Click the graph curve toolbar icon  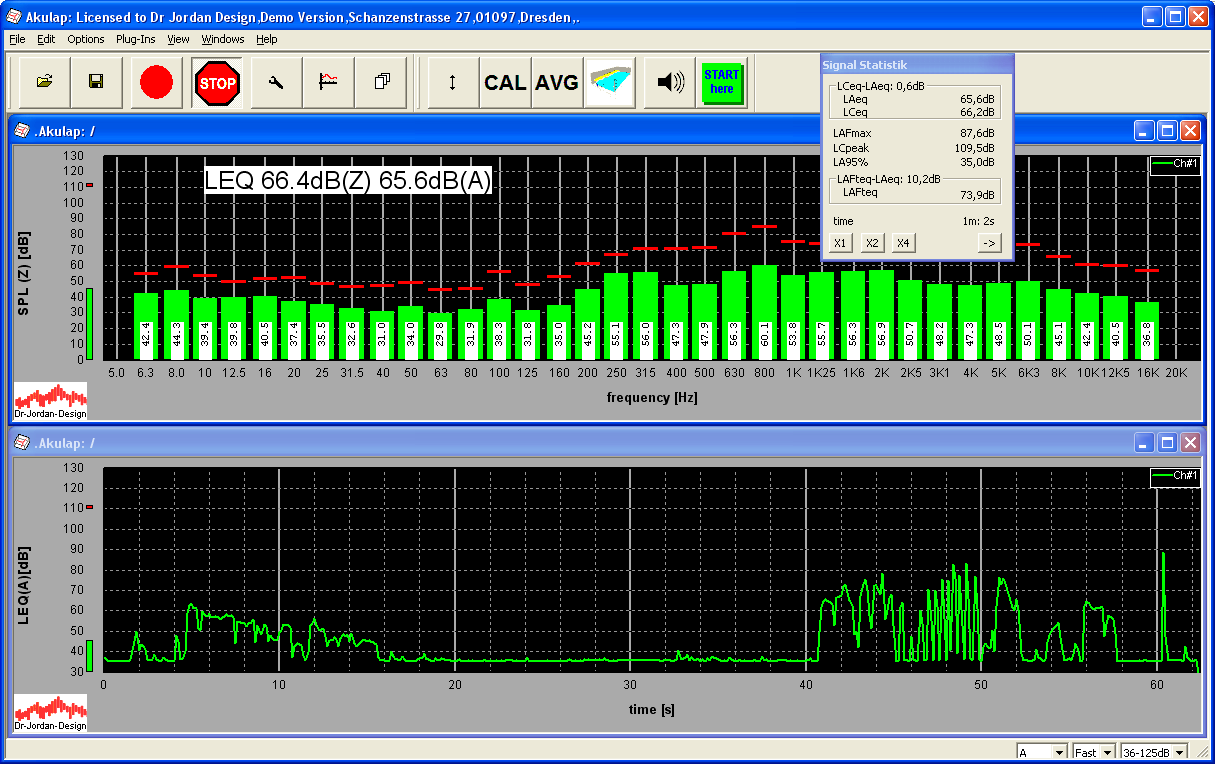[328, 82]
